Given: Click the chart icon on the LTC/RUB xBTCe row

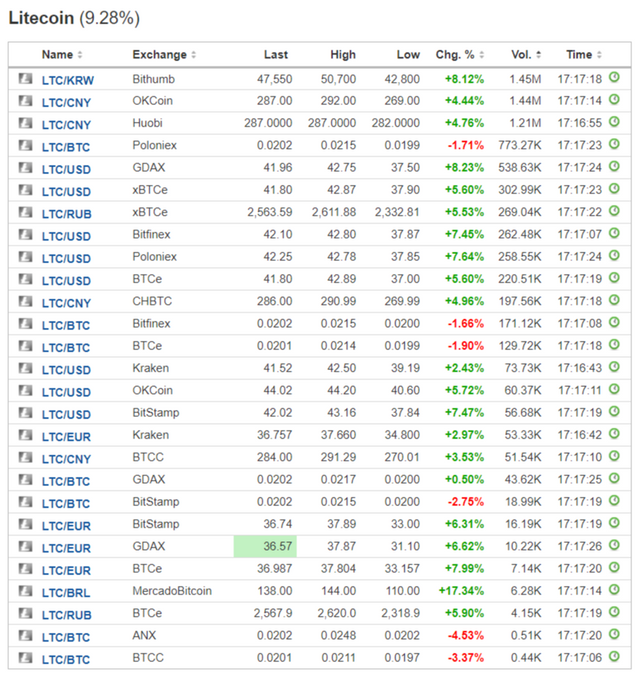Looking at the screenshot, I should [x=26, y=212].
